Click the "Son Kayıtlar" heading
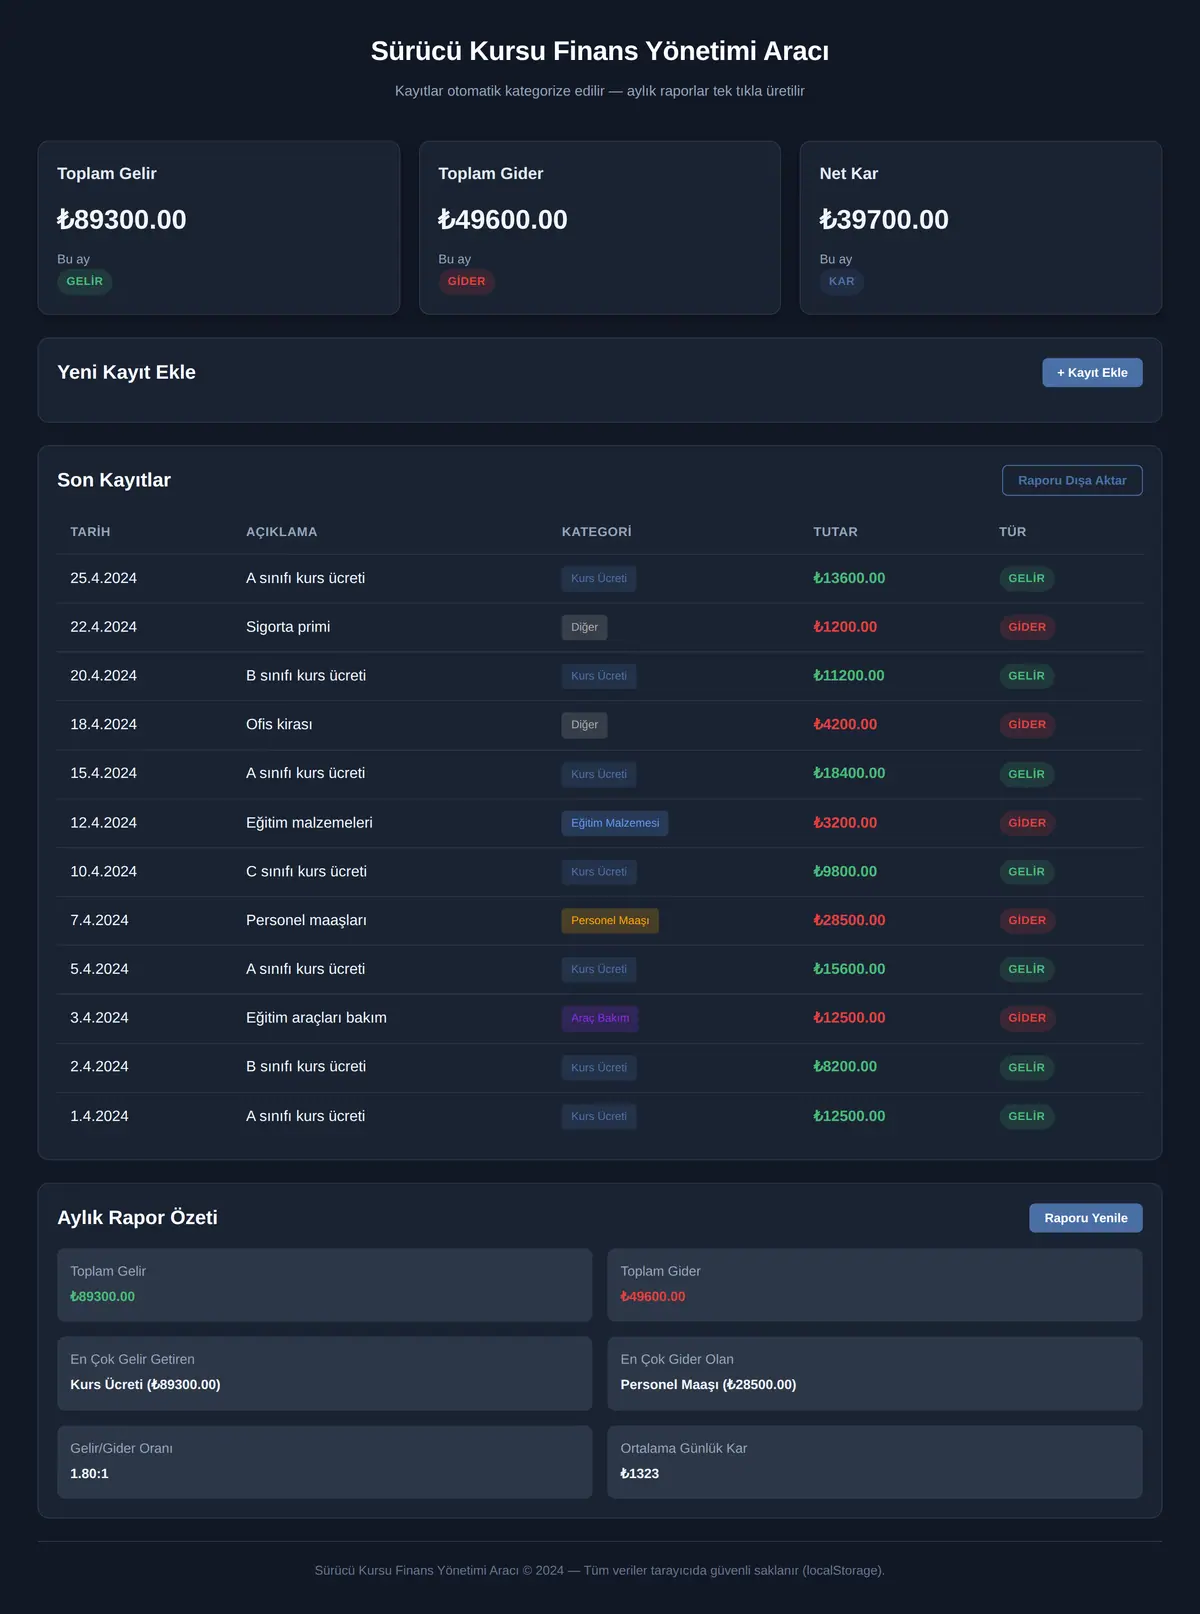 point(114,480)
